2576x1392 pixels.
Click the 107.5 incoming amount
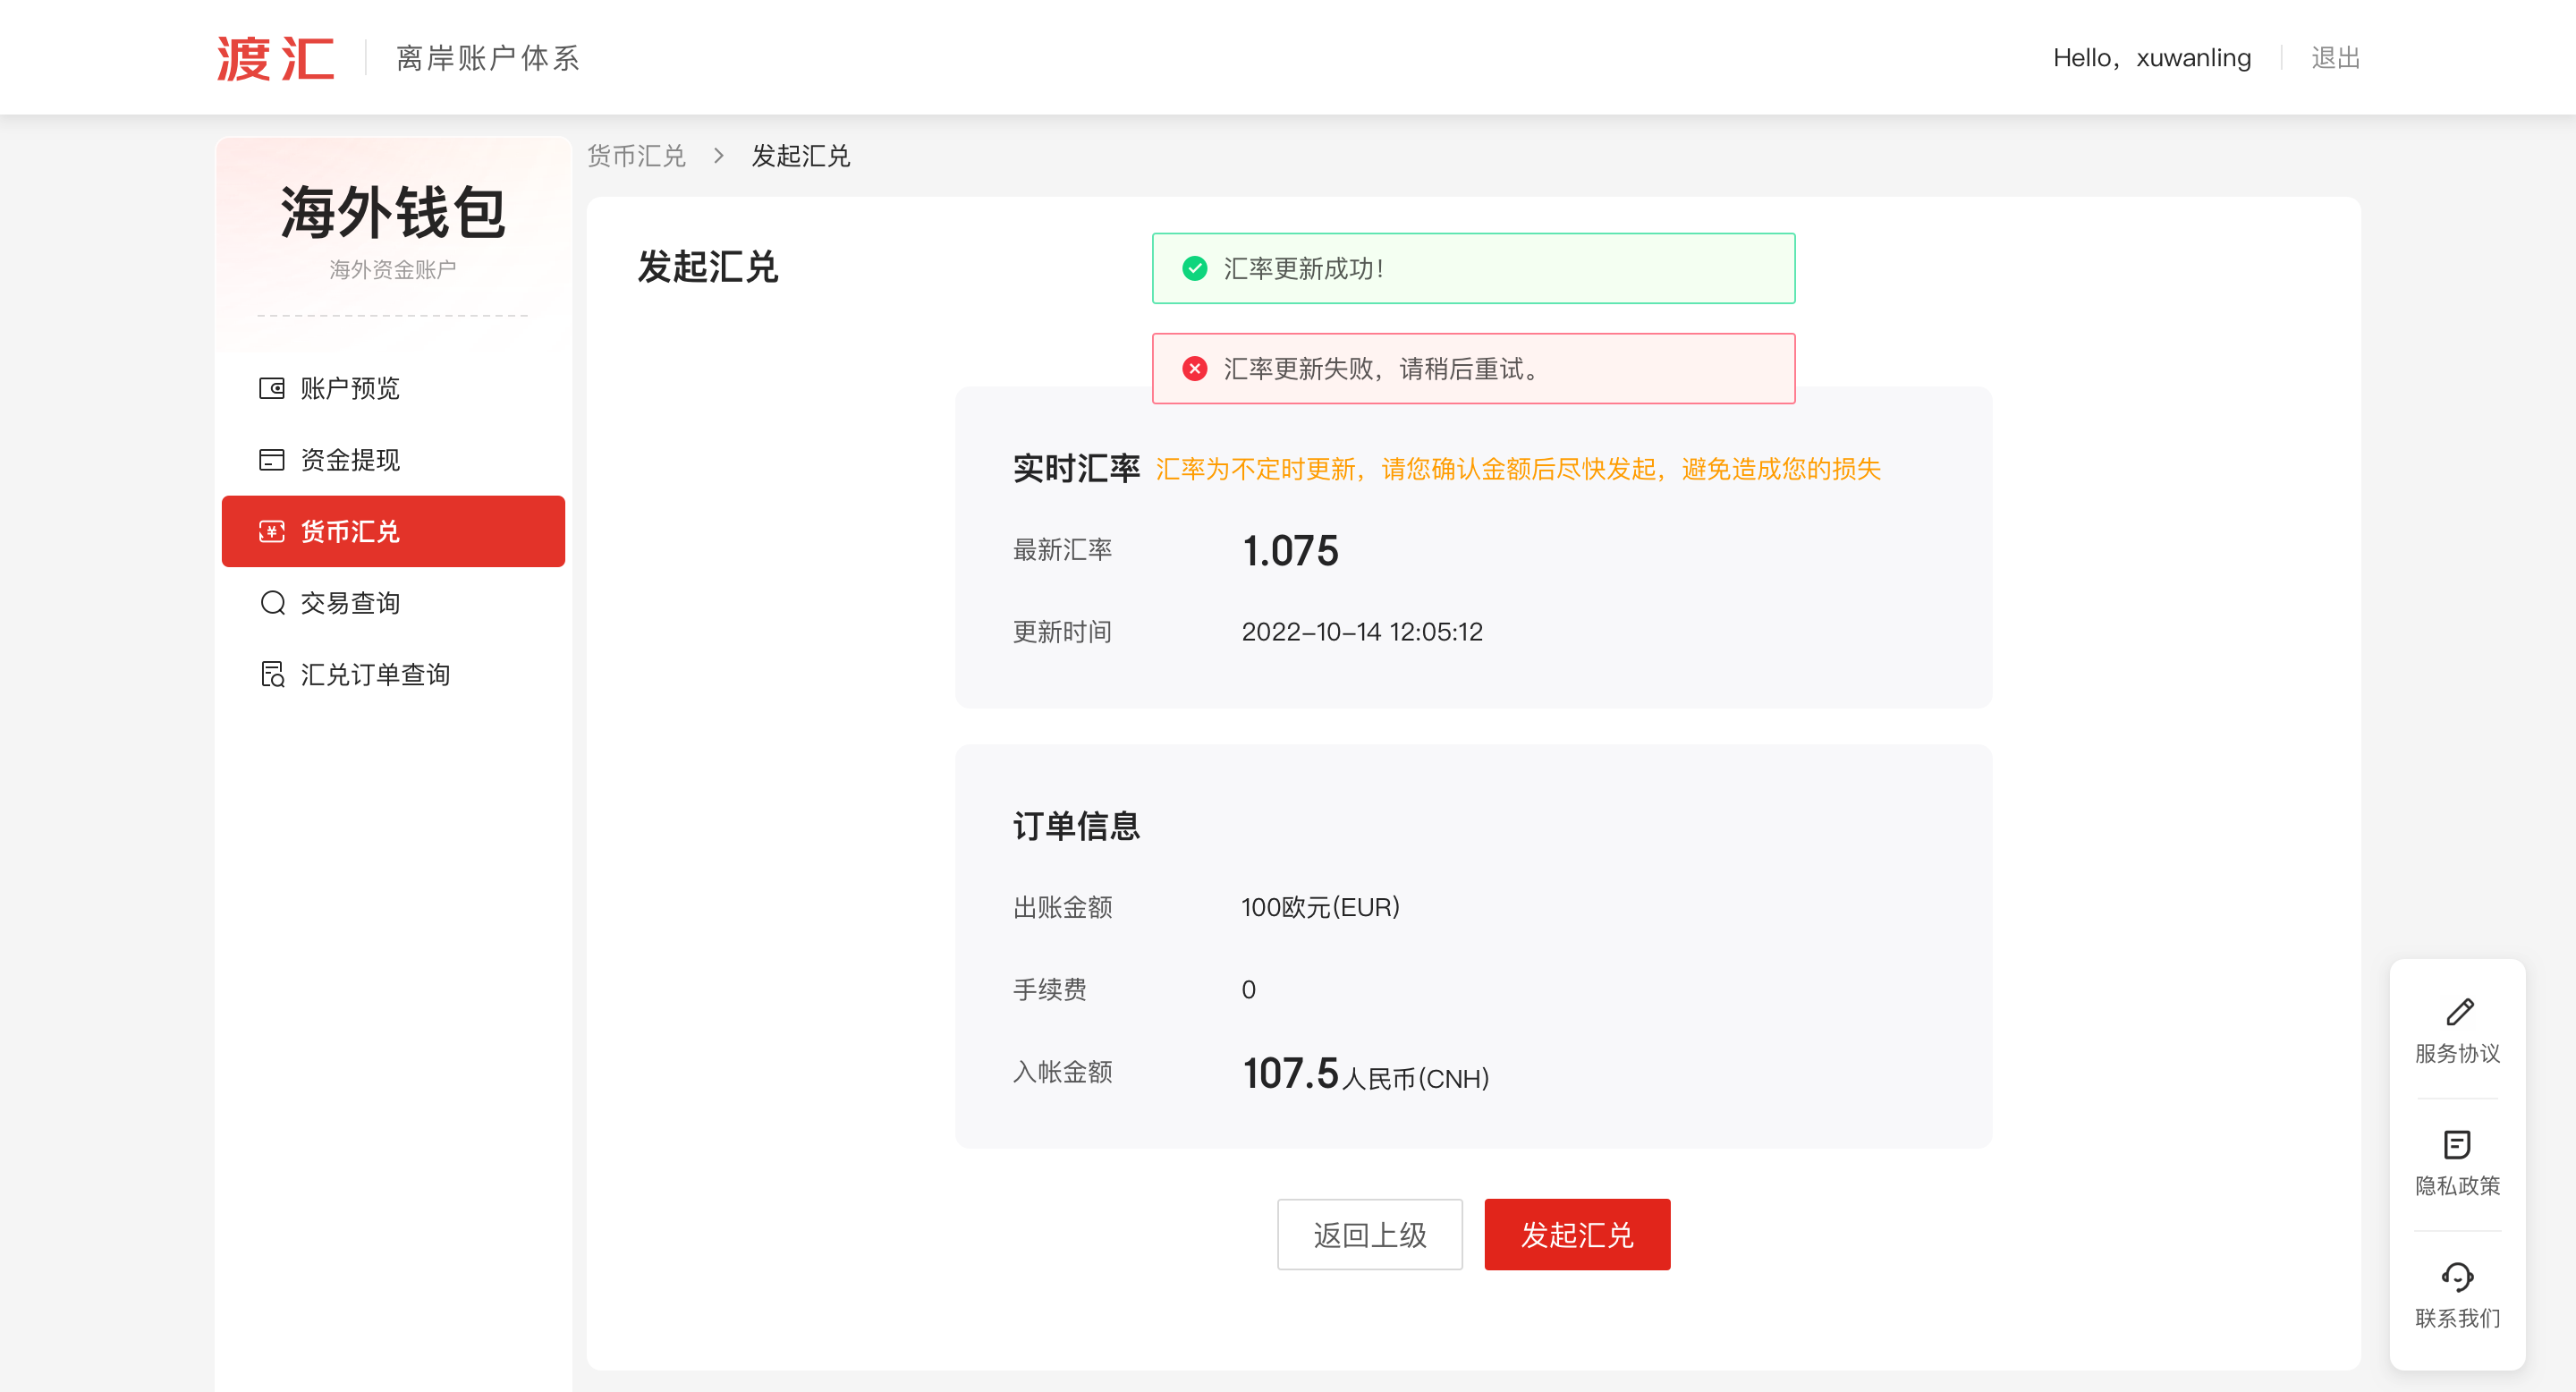click(1290, 1073)
